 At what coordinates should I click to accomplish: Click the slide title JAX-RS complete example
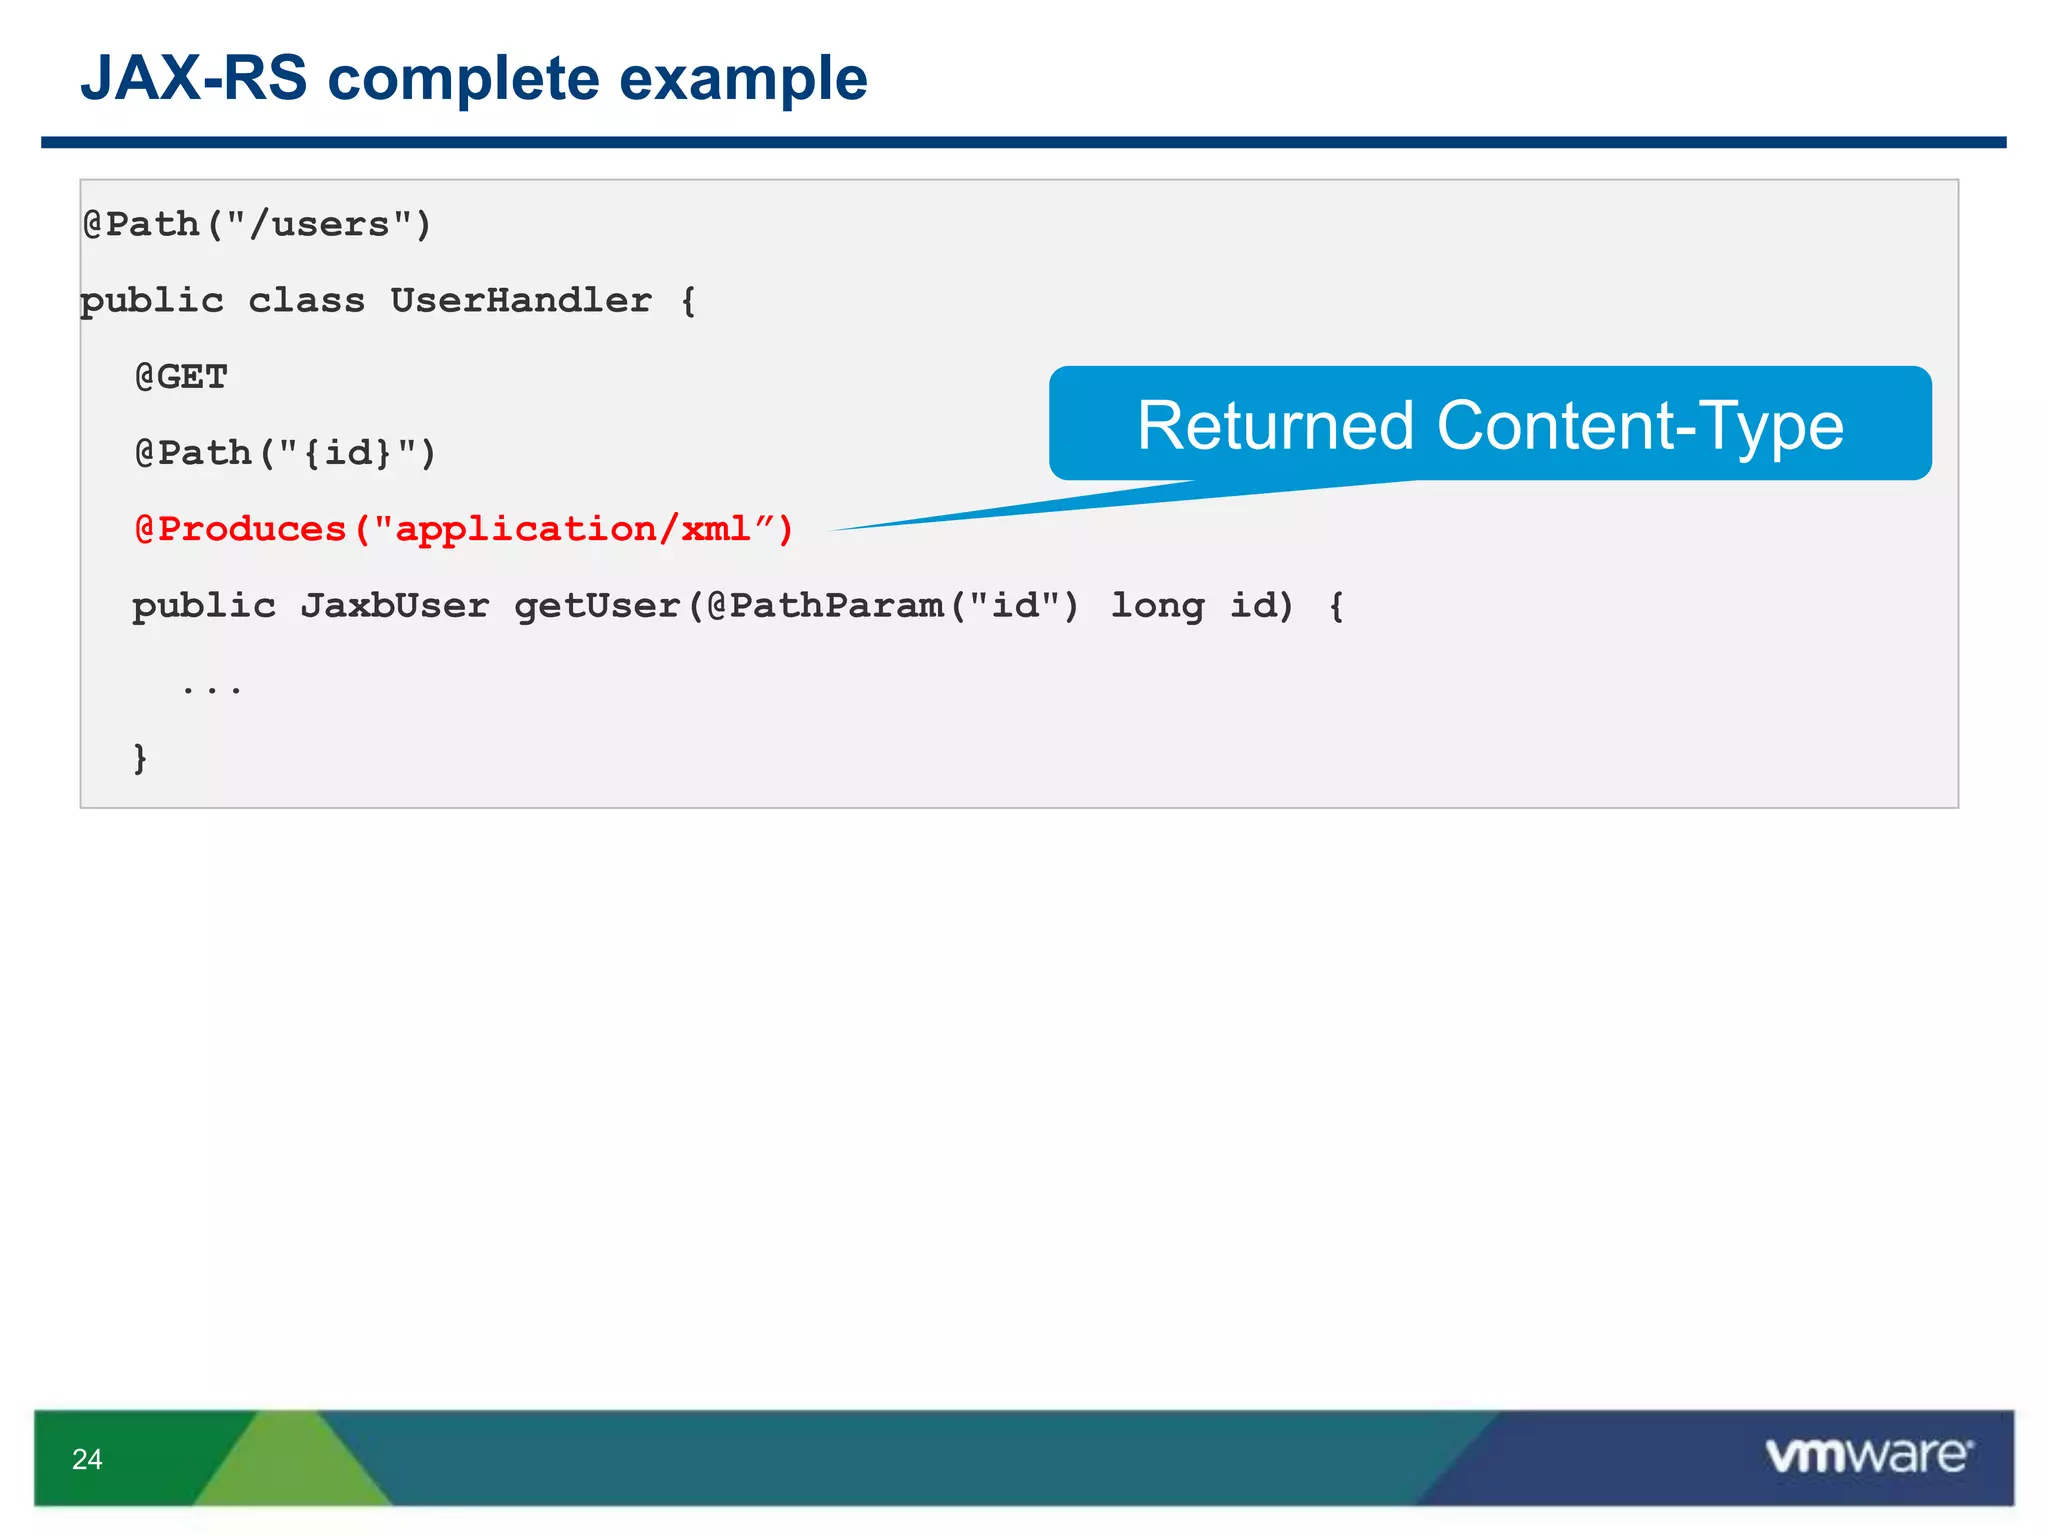pos(474,78)
